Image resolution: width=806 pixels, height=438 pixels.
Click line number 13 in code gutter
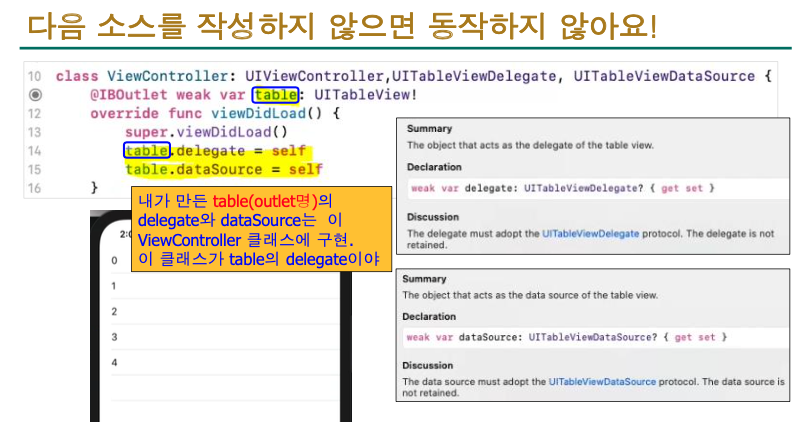click(x=34, y=132)
